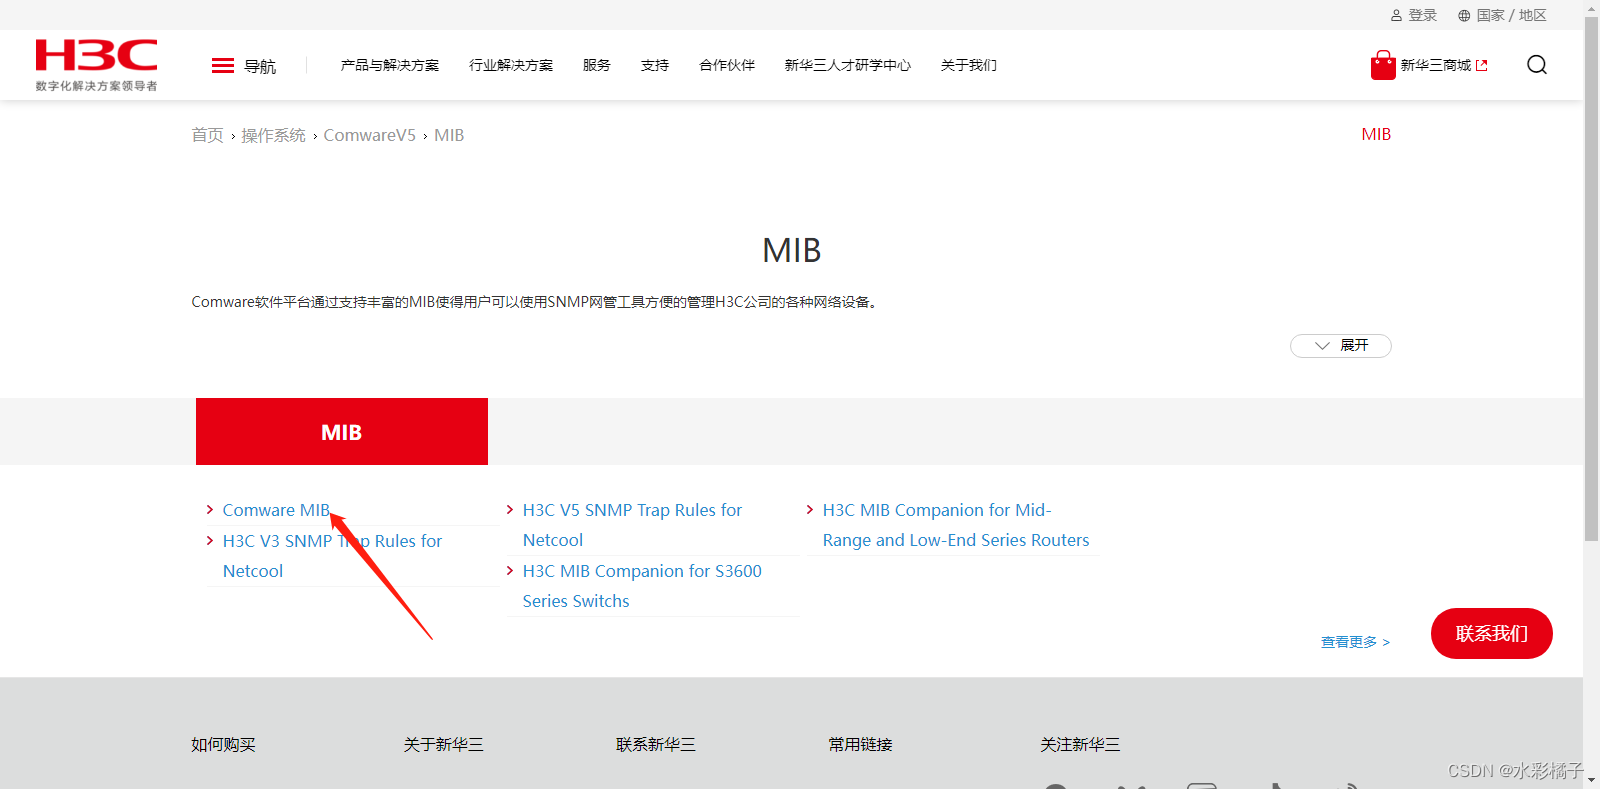
Task: Open 行业解决方案 menu
Action: pyautogui.click(x=511, y=65)
